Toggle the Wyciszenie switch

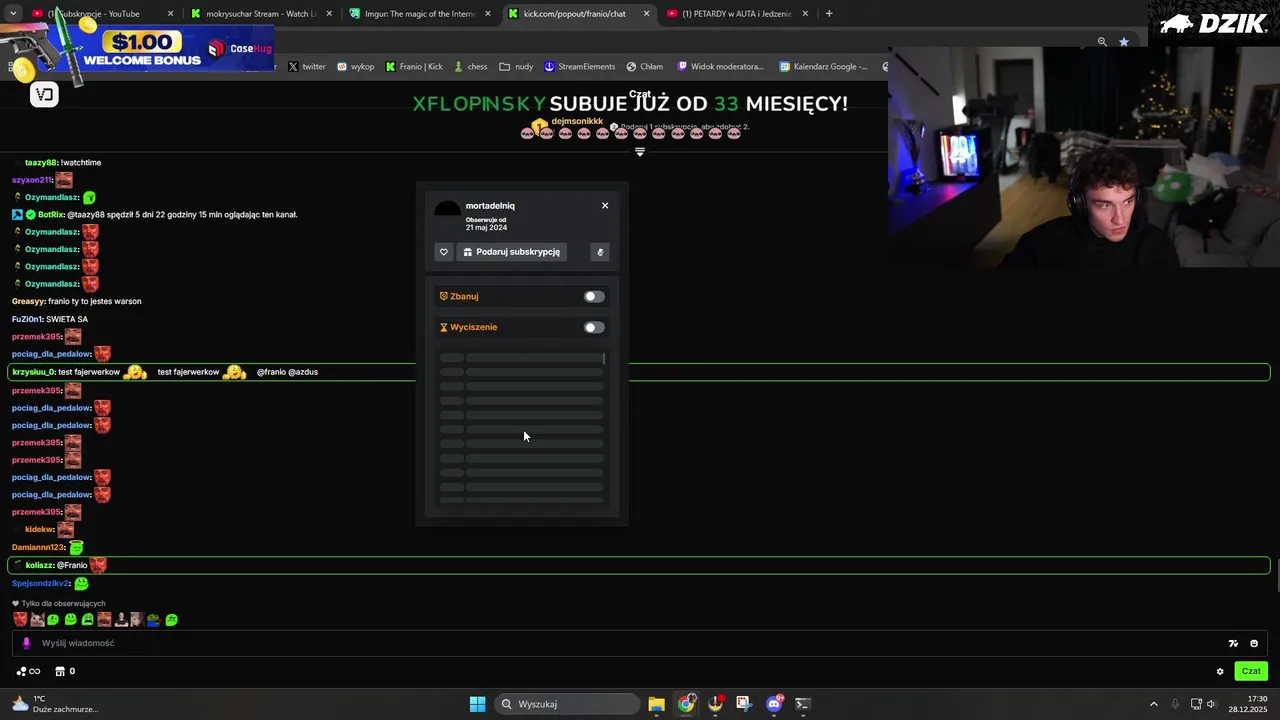pyautogui.click(x=594, y=327)
